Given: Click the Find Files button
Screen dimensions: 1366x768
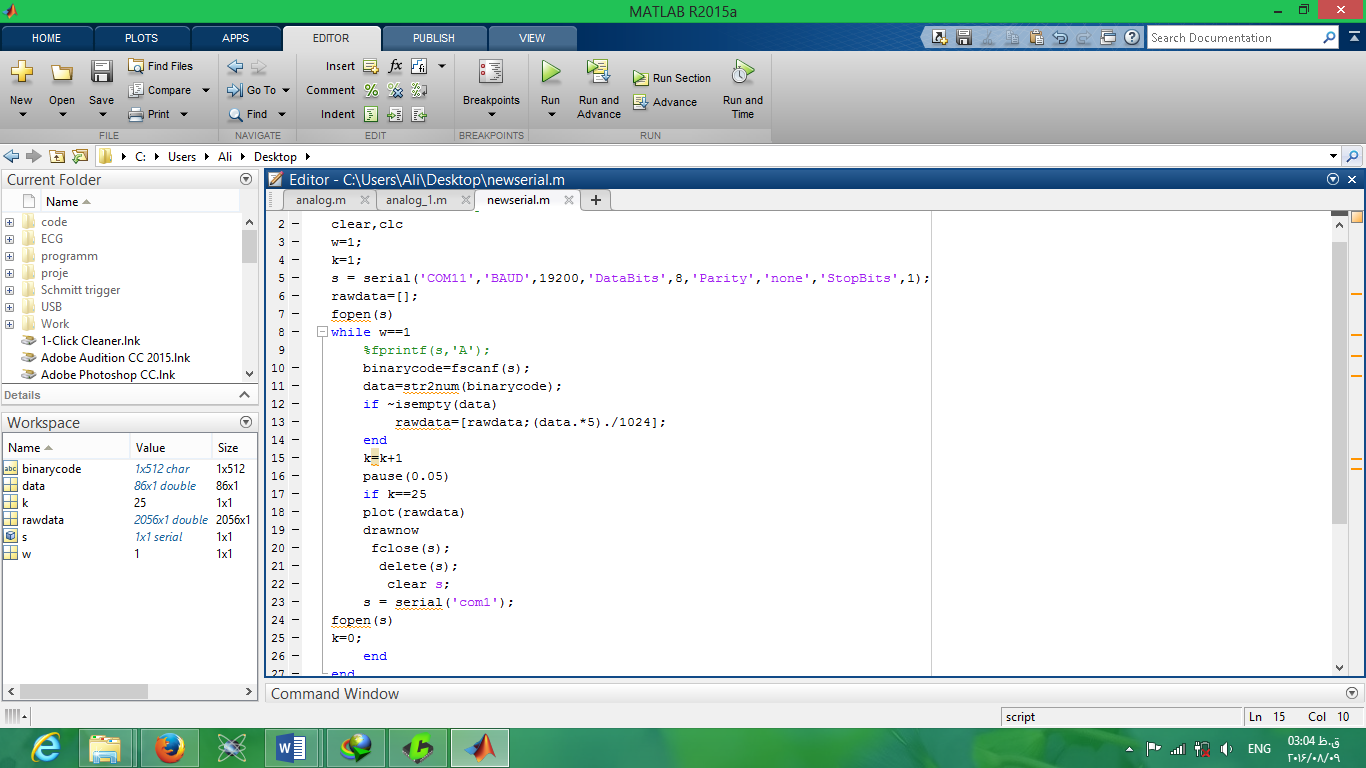Looking at the screenshot, I should pos(160,66).
